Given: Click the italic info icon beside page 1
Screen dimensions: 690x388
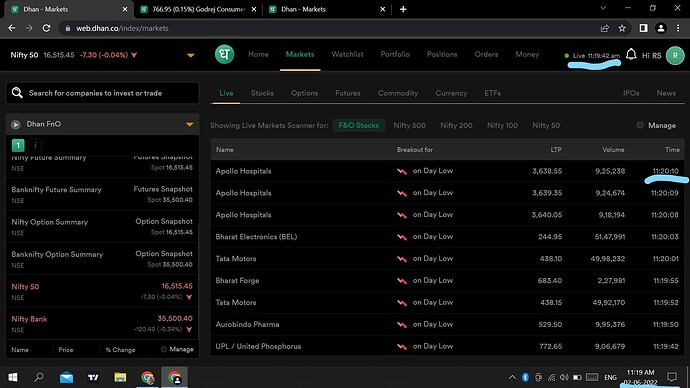Looking at the screenshot, I should pyautogui.click(x=35, y=145).
